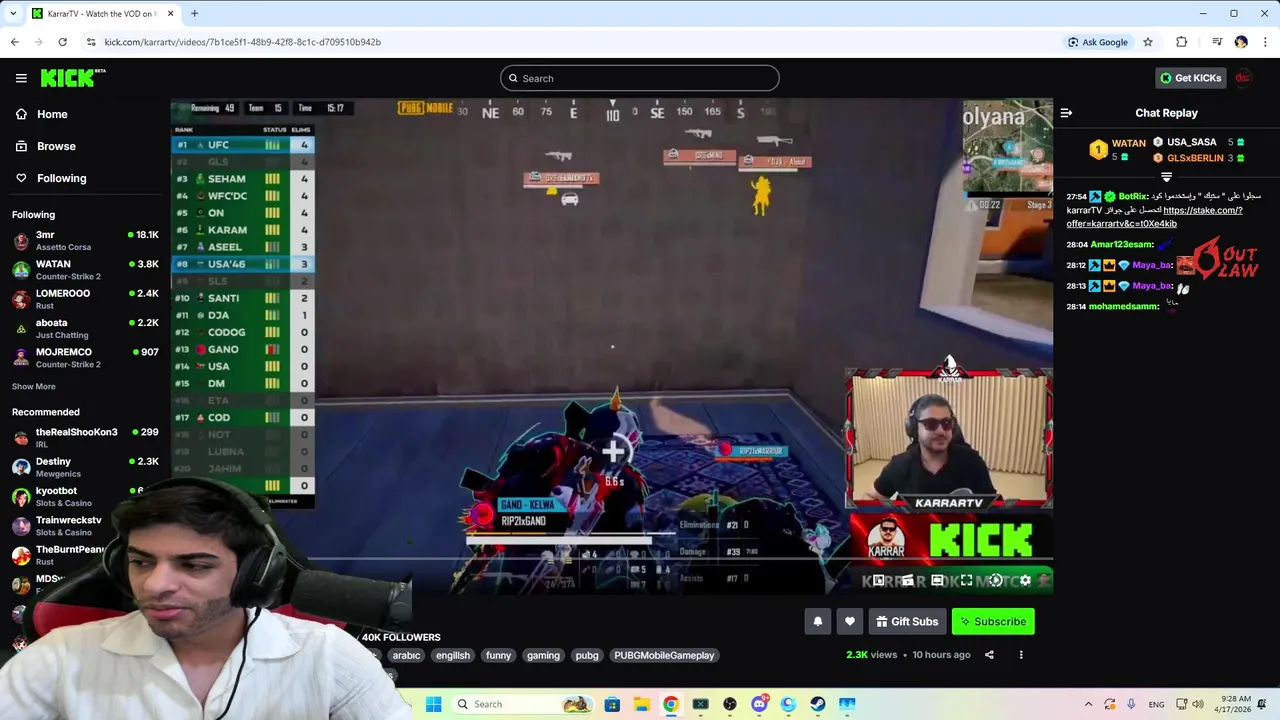
Task: Toggle fullscreen on the video player
Action: coord(966,580)
